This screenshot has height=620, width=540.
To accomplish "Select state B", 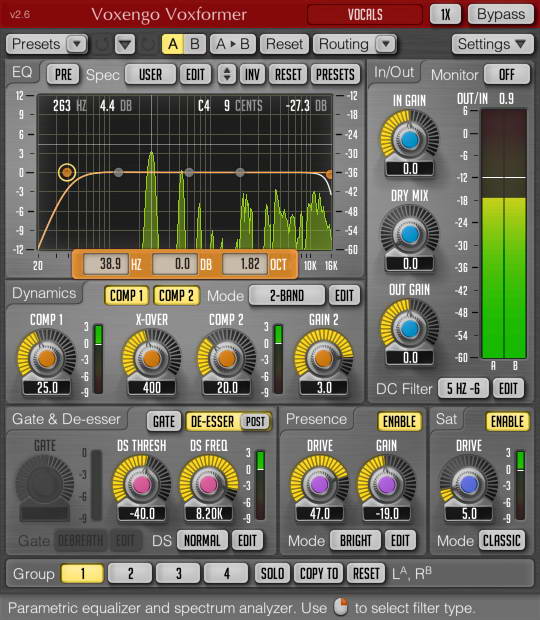I will click(x=194, y=44).
